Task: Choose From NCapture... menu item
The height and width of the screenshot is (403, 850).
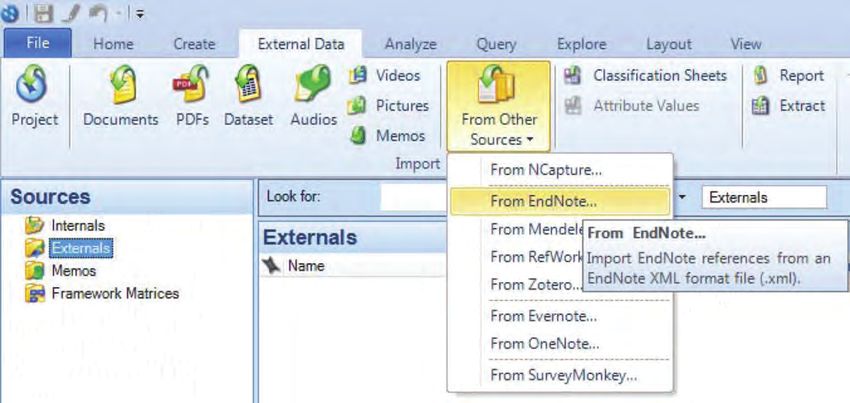Action: click(x=561, y=170)
